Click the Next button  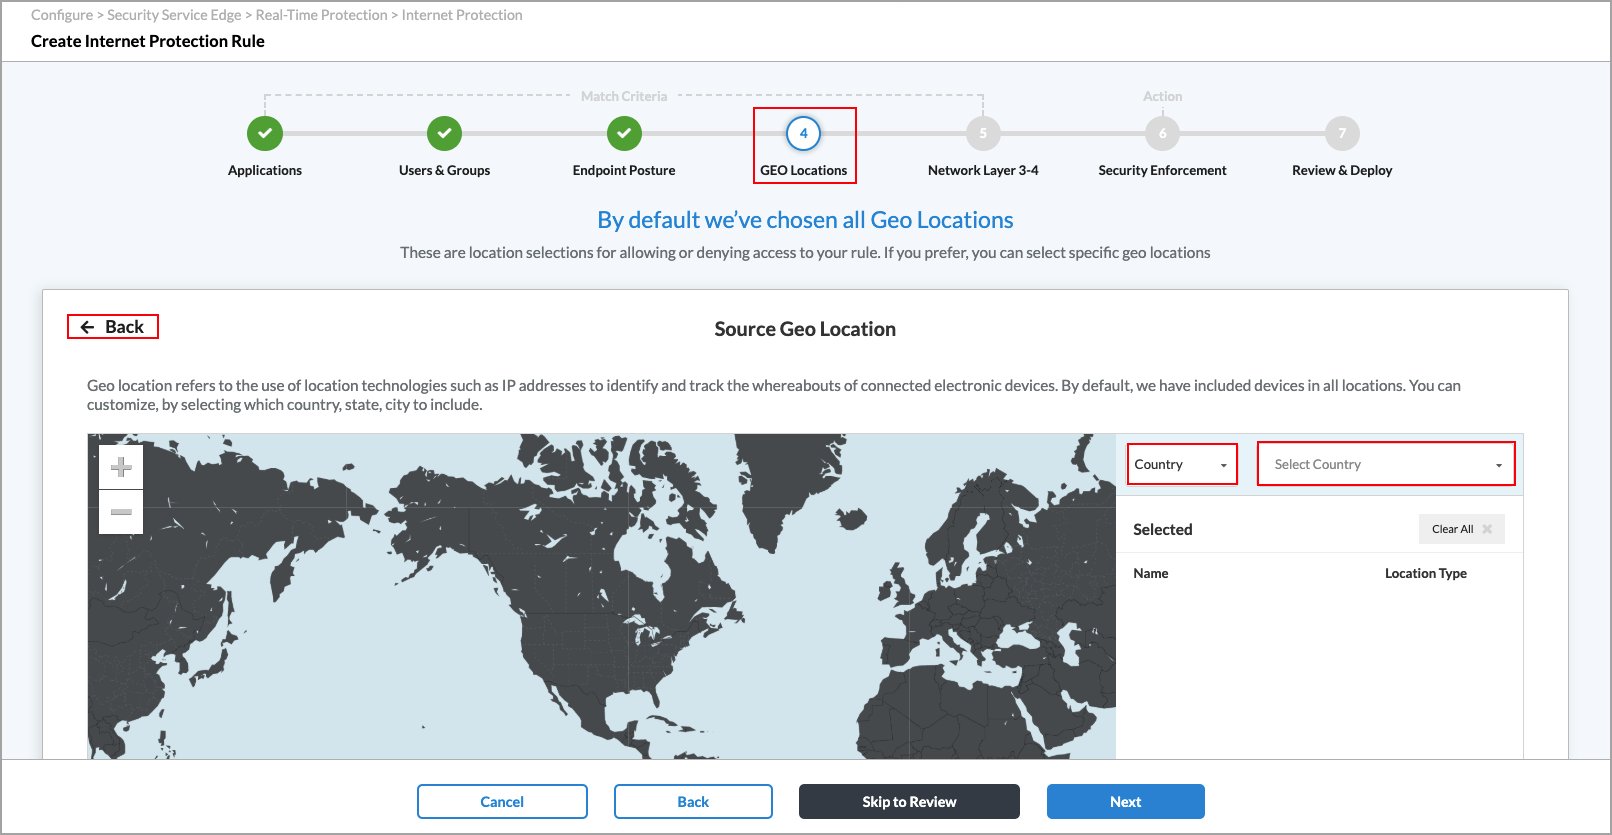(x=1125, y=802)
